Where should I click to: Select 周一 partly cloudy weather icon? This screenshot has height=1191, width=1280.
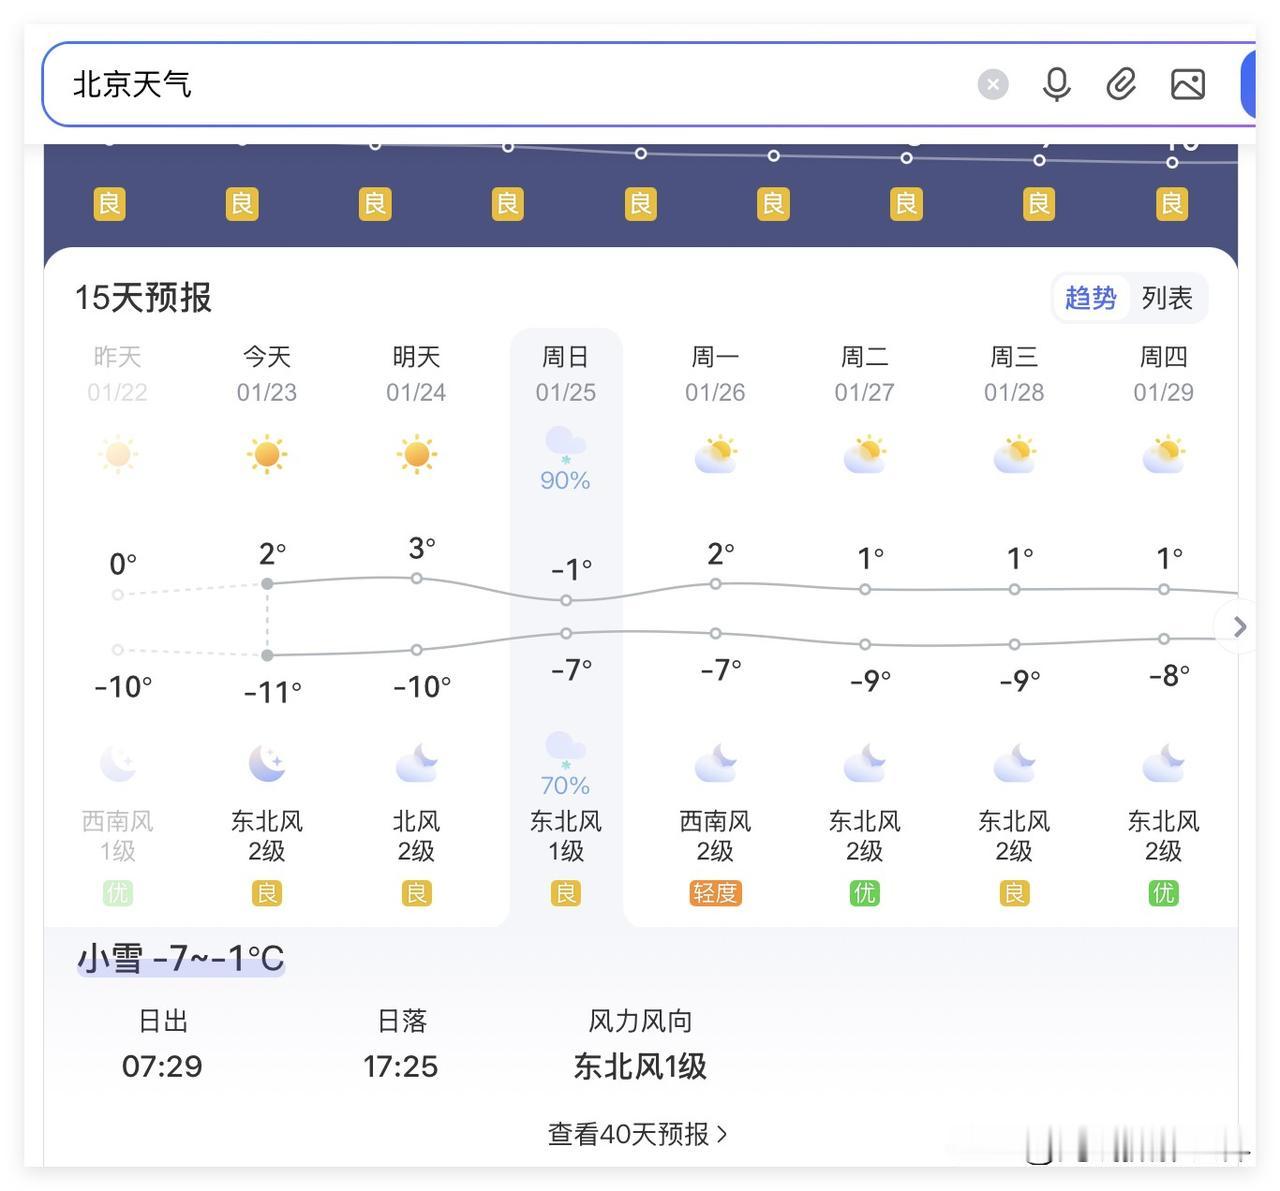point(715,454)
